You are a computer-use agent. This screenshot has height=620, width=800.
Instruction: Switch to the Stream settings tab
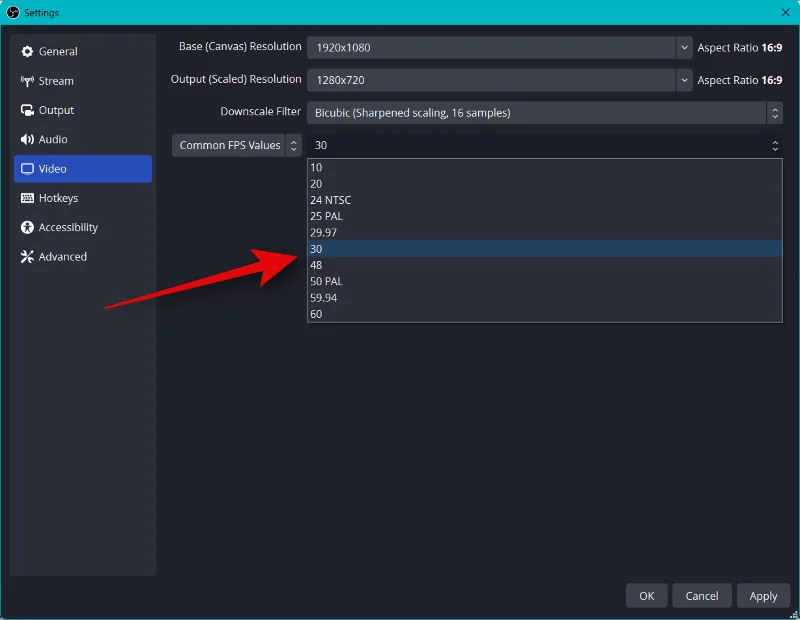[x=83, y=81]
